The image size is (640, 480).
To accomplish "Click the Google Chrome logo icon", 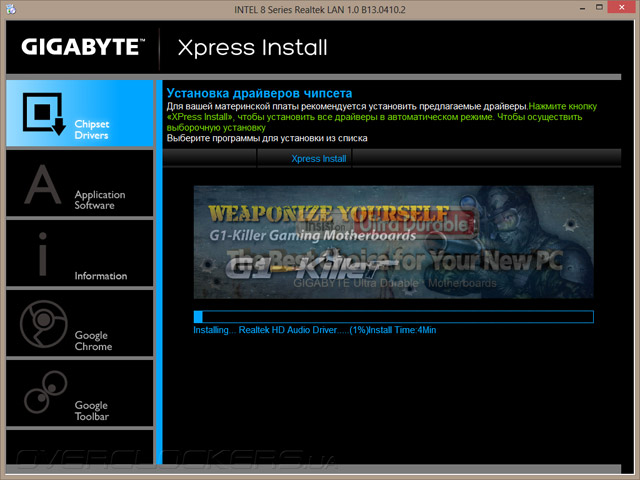I will click(44, 324).
